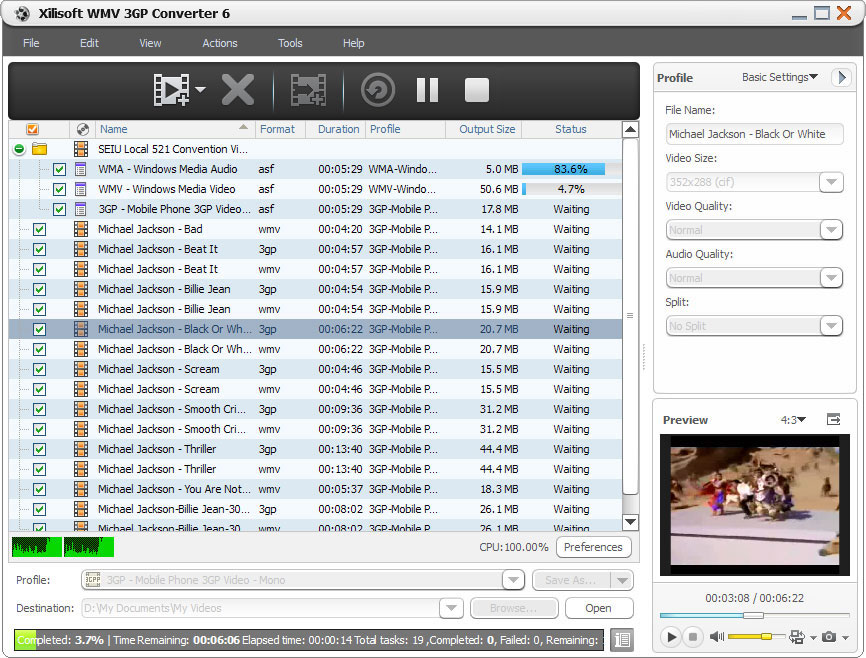866x658 pixels.
Task: Mute the preview speaker icon
Action: (716, 636)
